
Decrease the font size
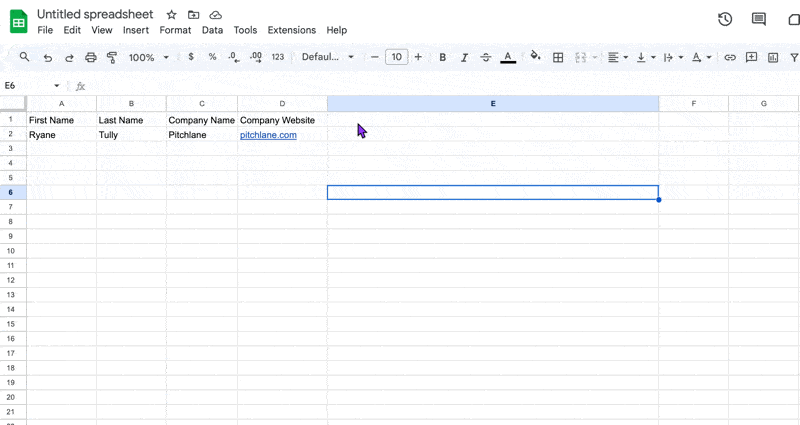(x=374, y=57)
